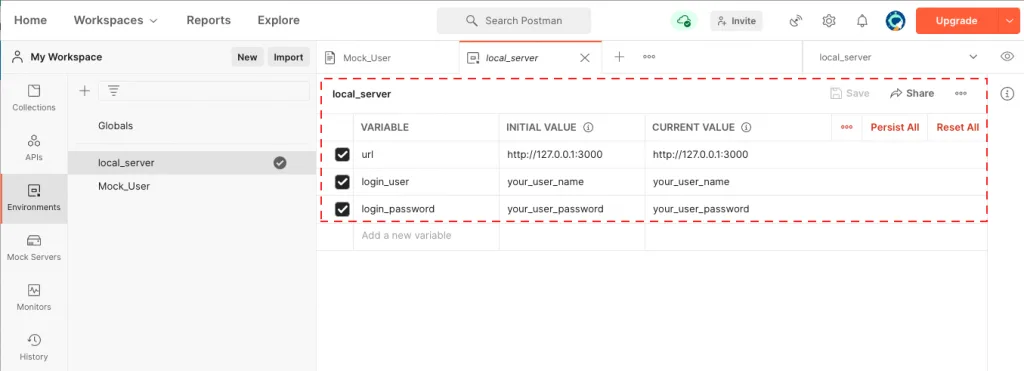This screenshot has height=371, width=1024.
Task: Click the cloud sync status icon
Action: (x=684, y=21)
